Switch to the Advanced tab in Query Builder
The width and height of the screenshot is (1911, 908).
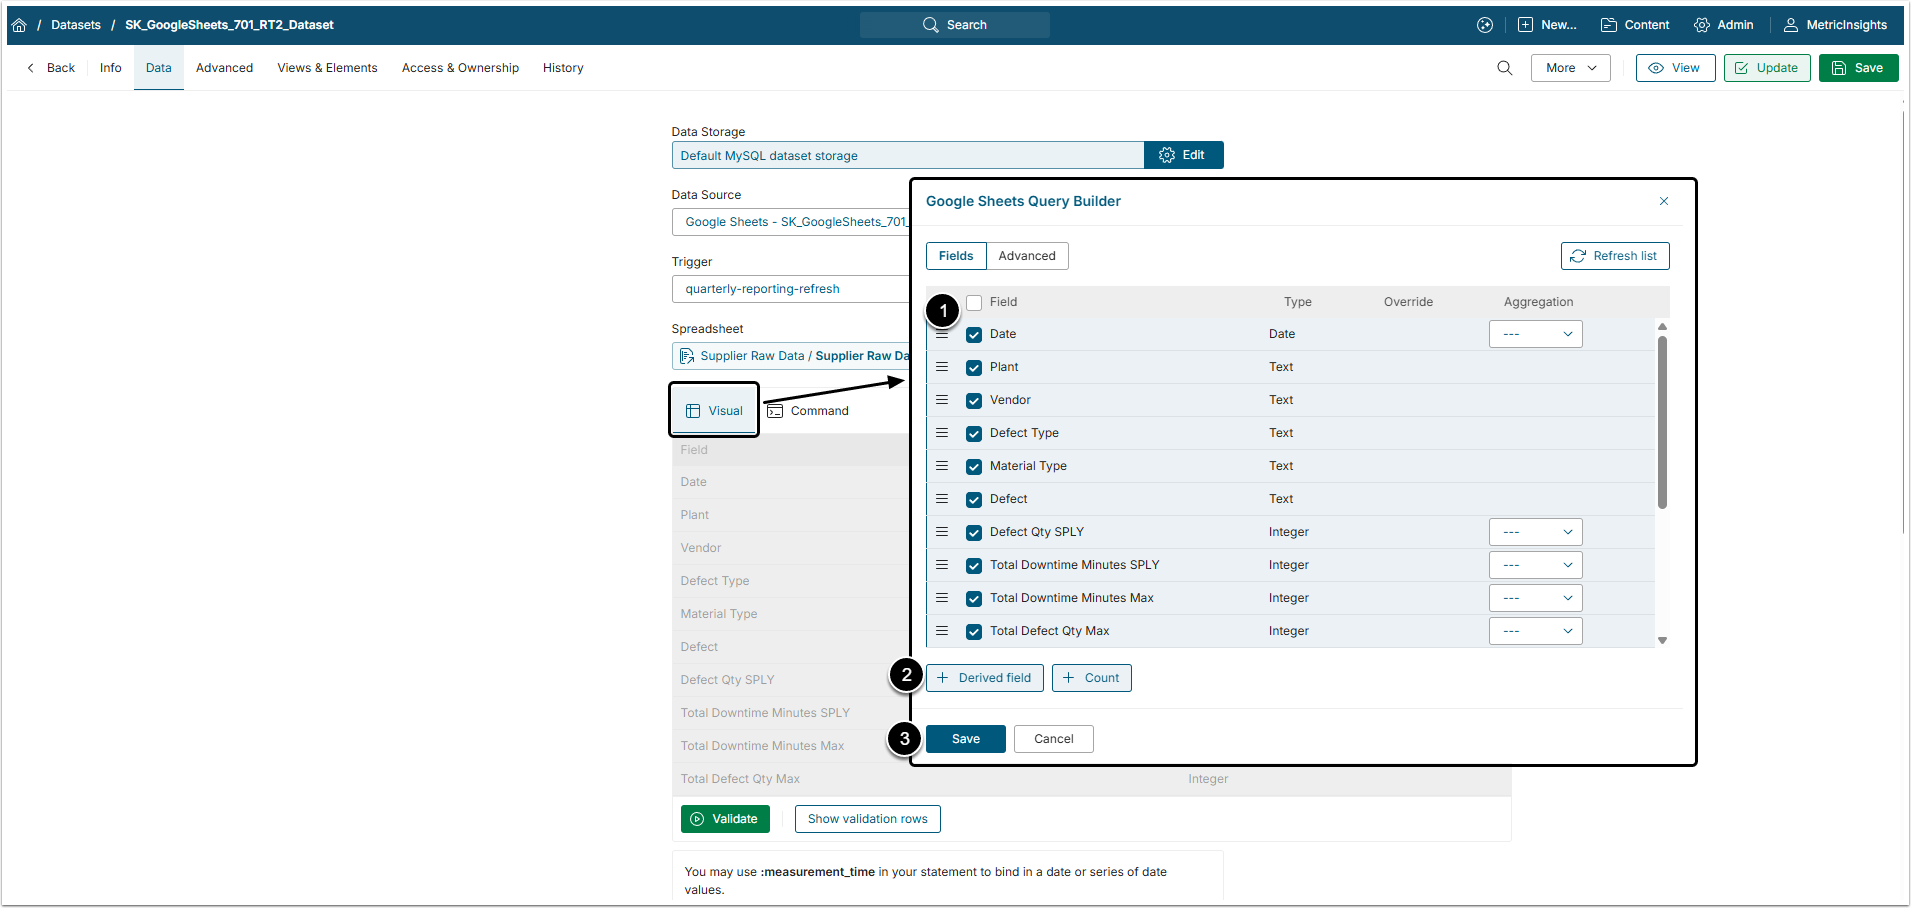[1026, 256]
